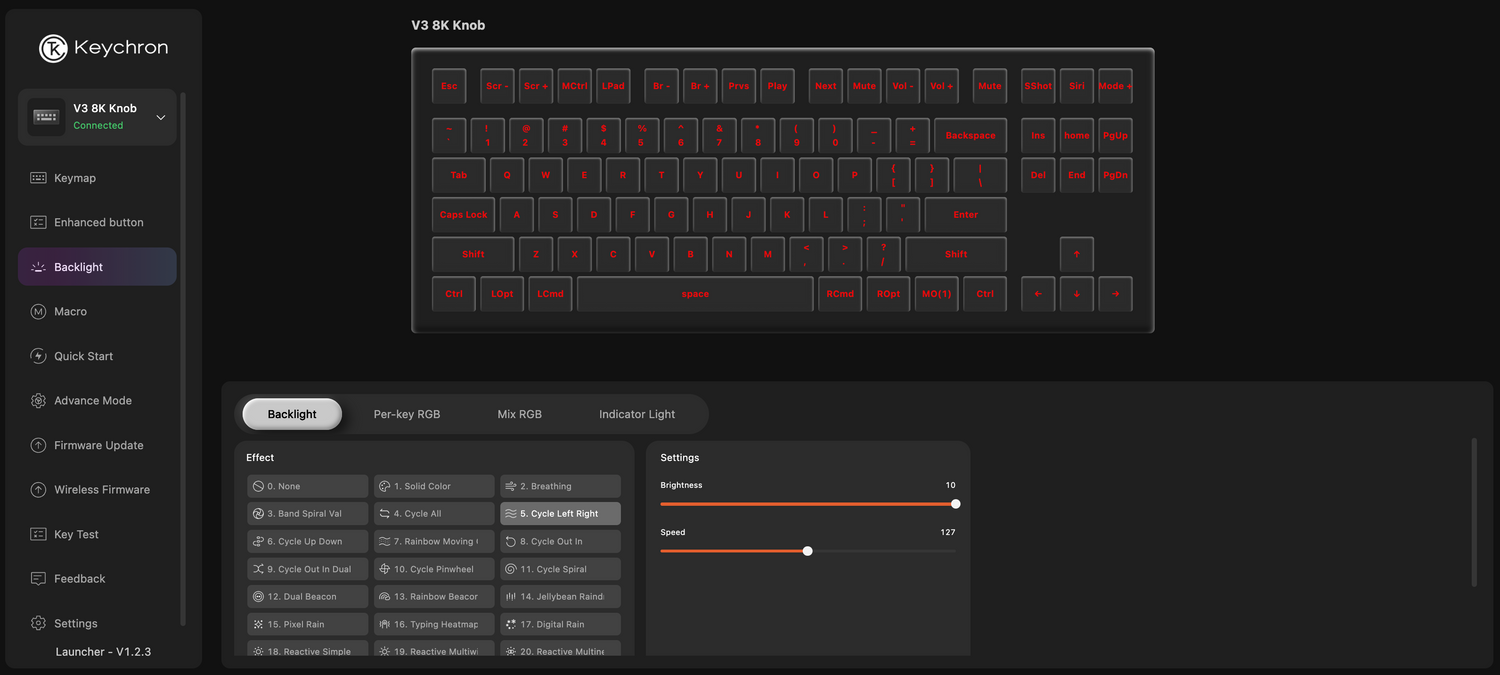
Task: Open Settings with the gear icon
Action: coord(38,623)
